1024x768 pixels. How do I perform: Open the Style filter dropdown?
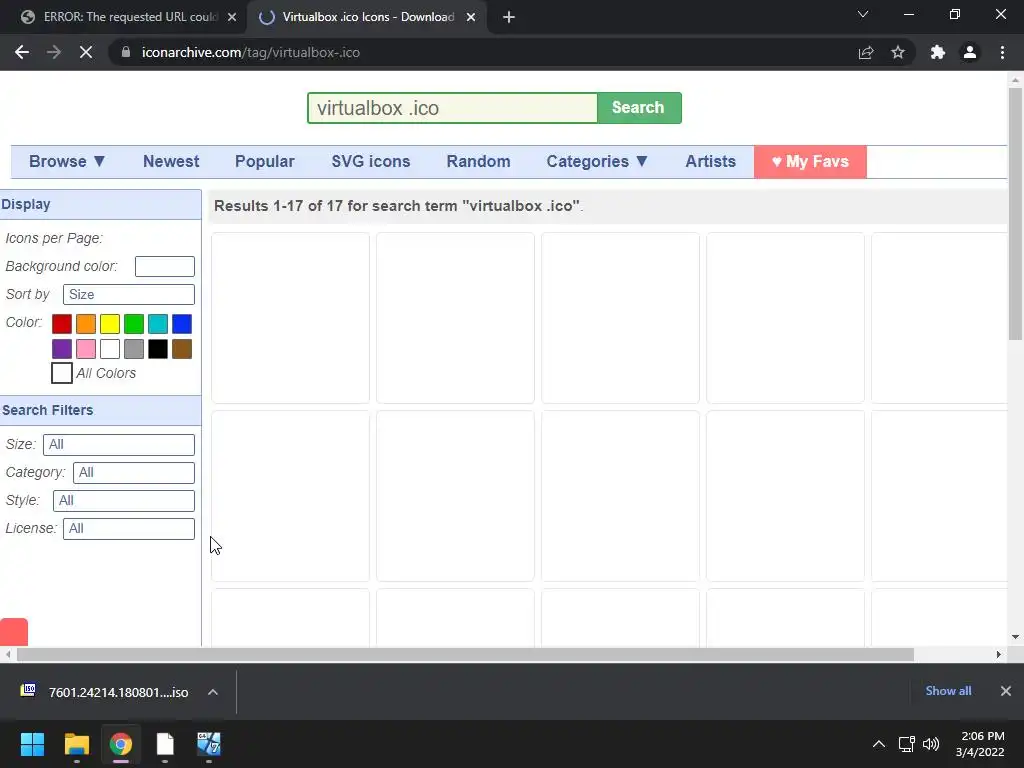124,501
